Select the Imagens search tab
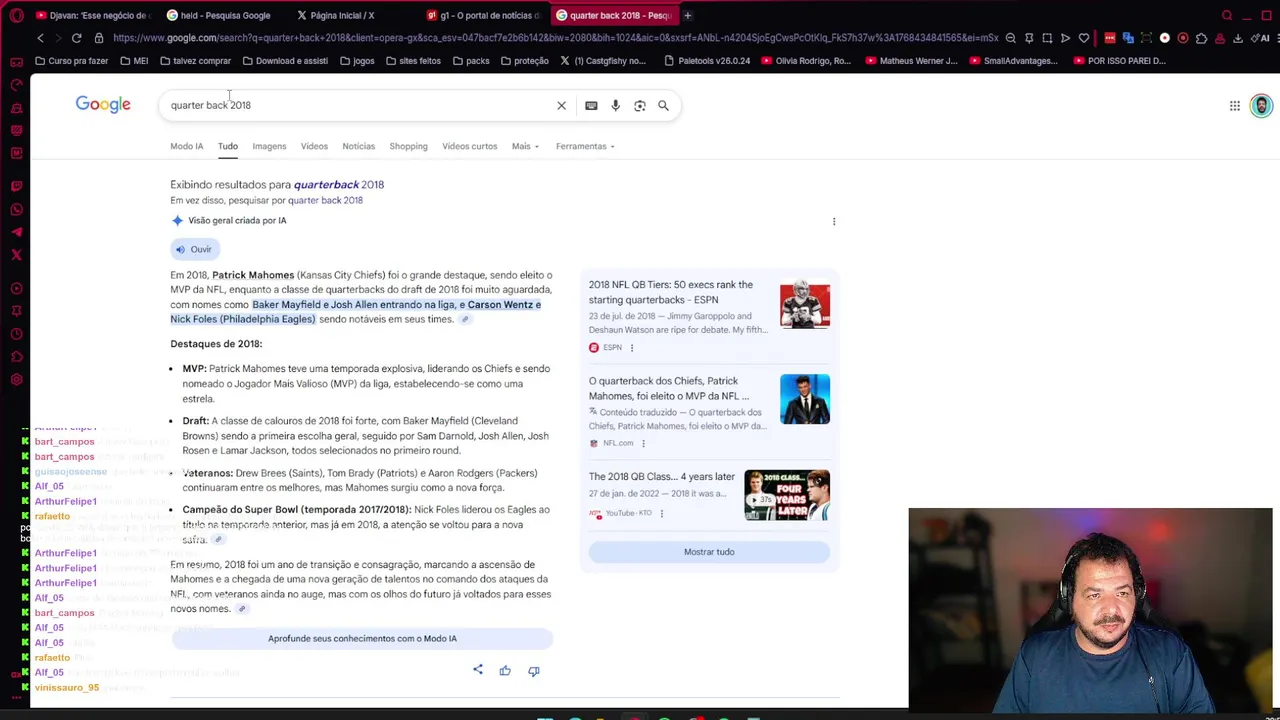Image resolution: width=1280 pixels, height=720 pixels. coord(269,146)
